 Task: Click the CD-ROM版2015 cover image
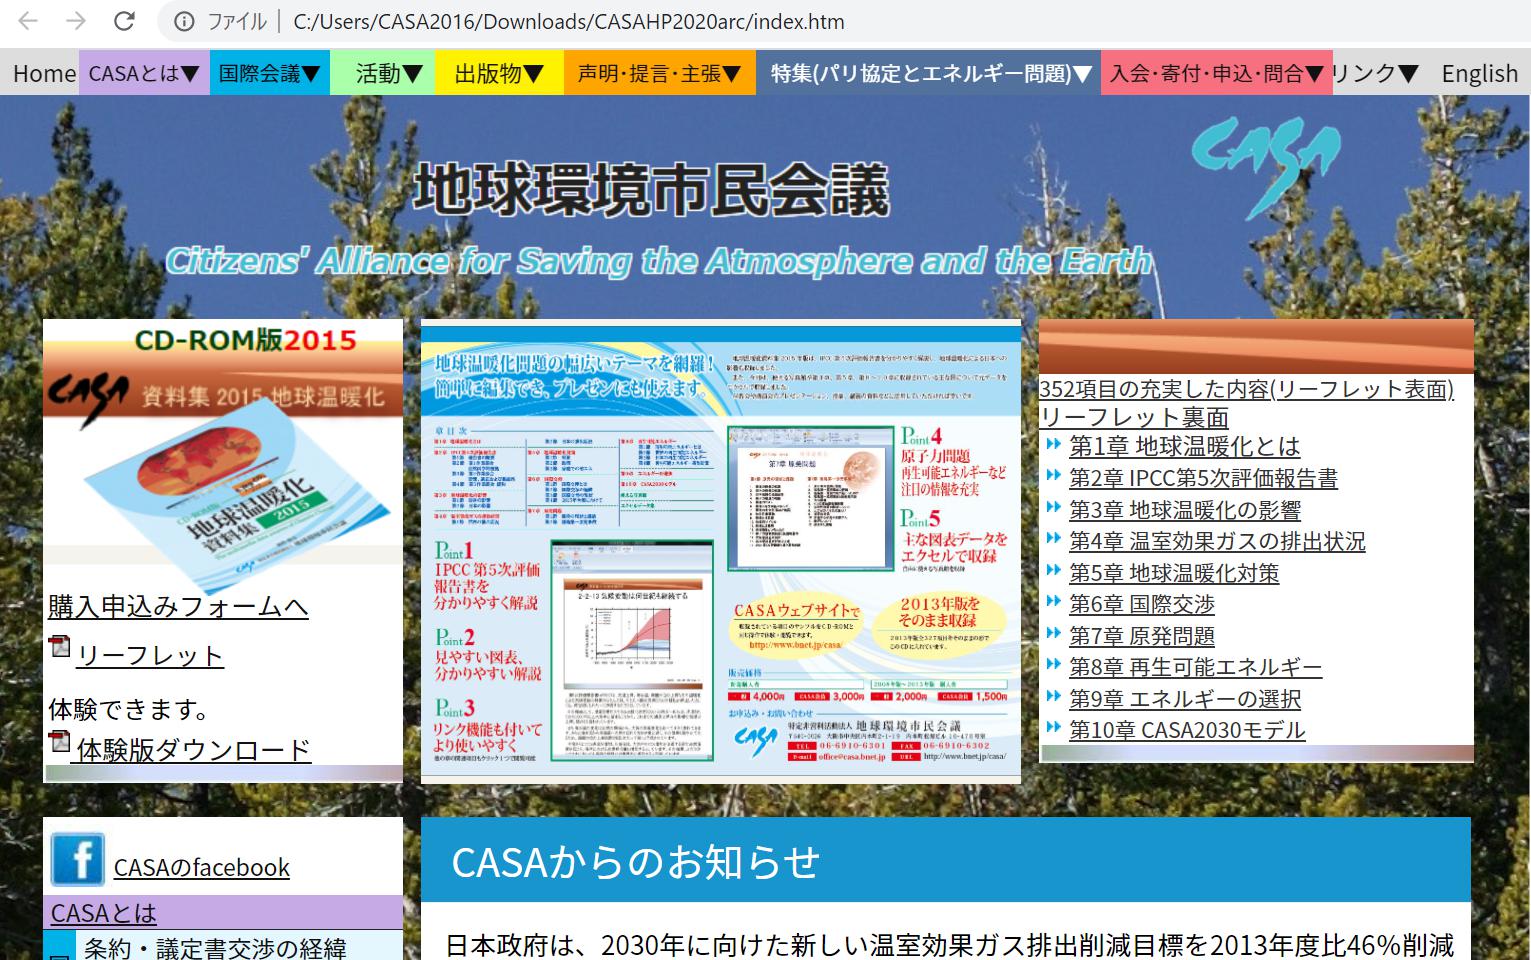223,455
